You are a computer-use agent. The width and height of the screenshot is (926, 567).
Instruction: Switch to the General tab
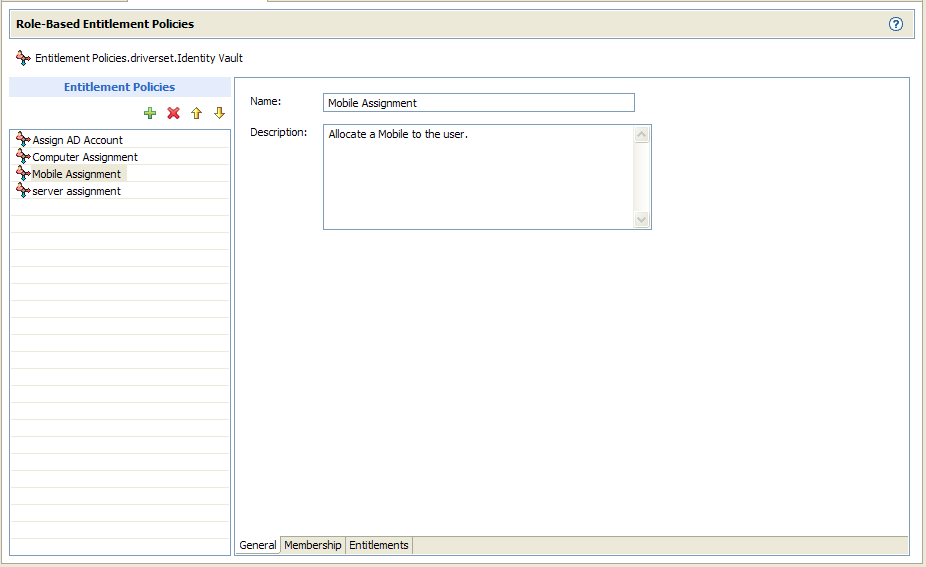(257, 545)
